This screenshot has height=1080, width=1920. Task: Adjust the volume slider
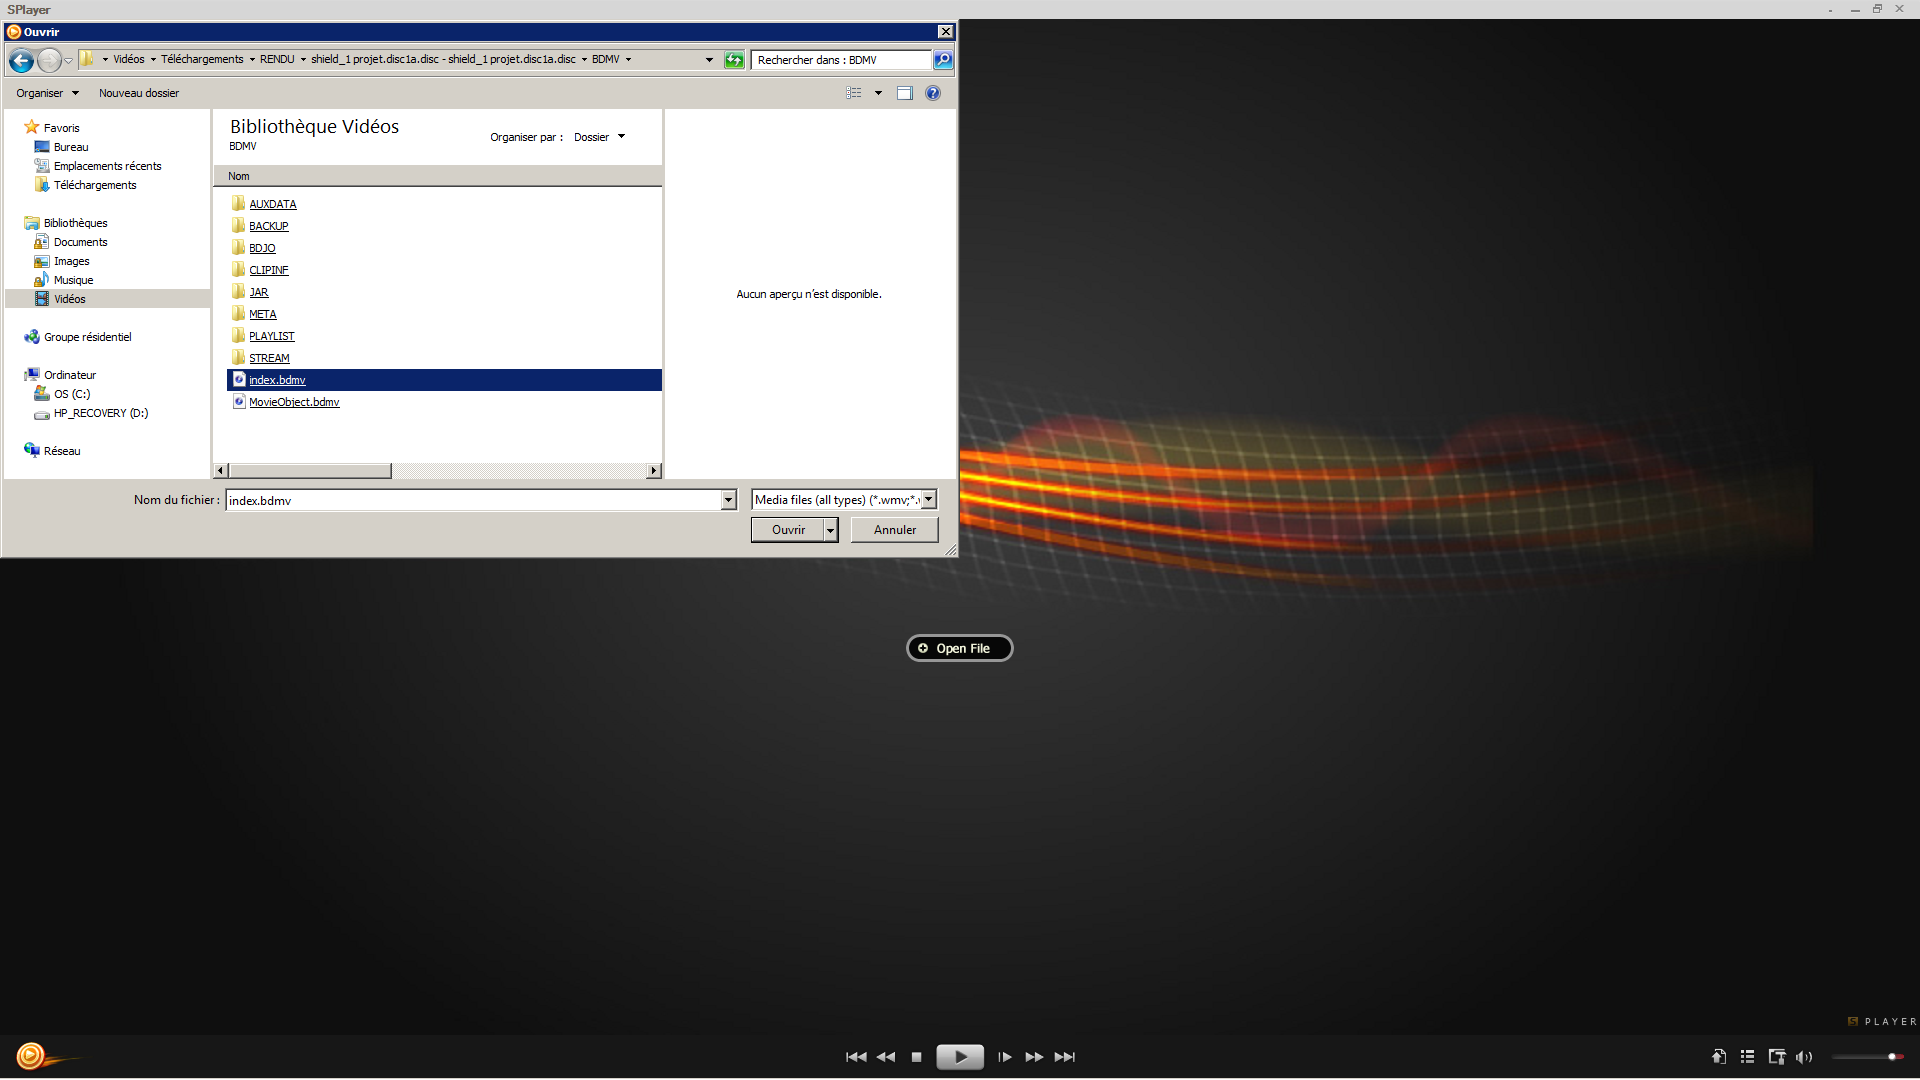(1866, 1057)
